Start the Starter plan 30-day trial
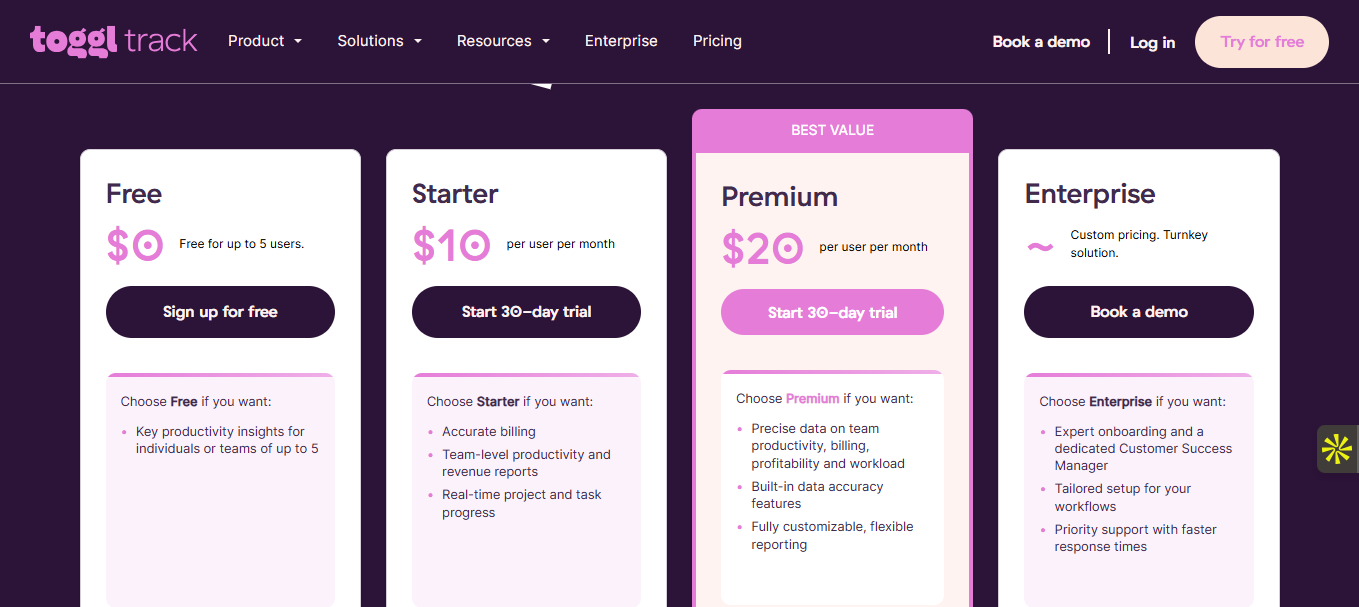 click(x=526, y=312)
